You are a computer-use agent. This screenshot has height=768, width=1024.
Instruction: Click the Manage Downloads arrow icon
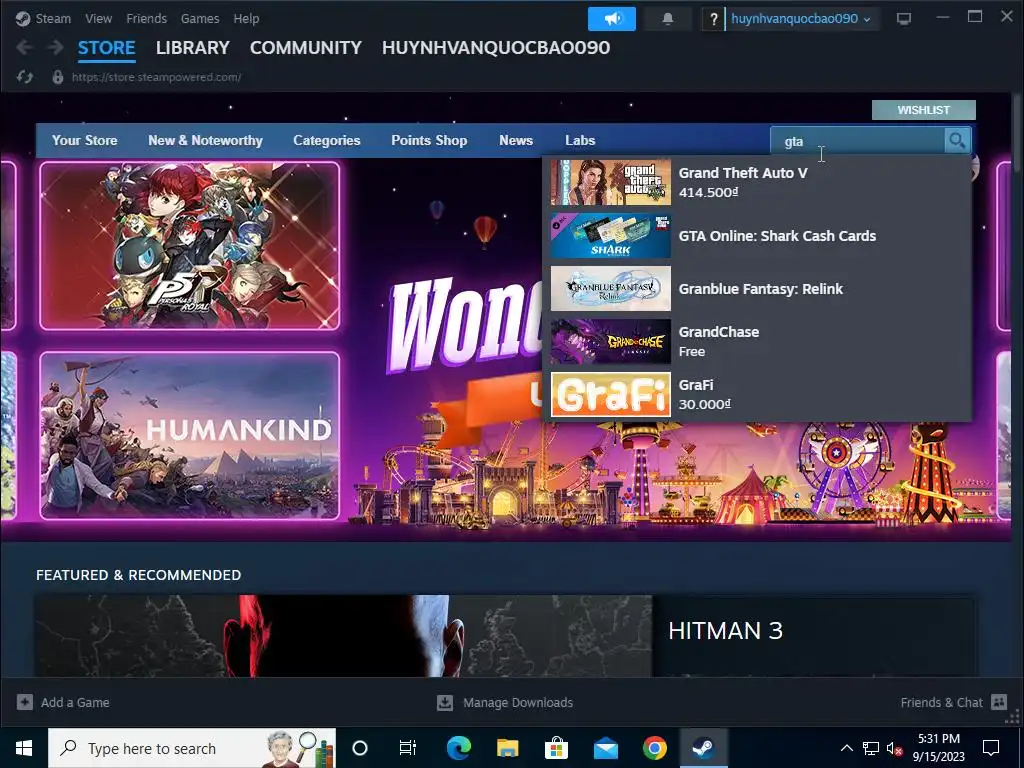(445, 702)
